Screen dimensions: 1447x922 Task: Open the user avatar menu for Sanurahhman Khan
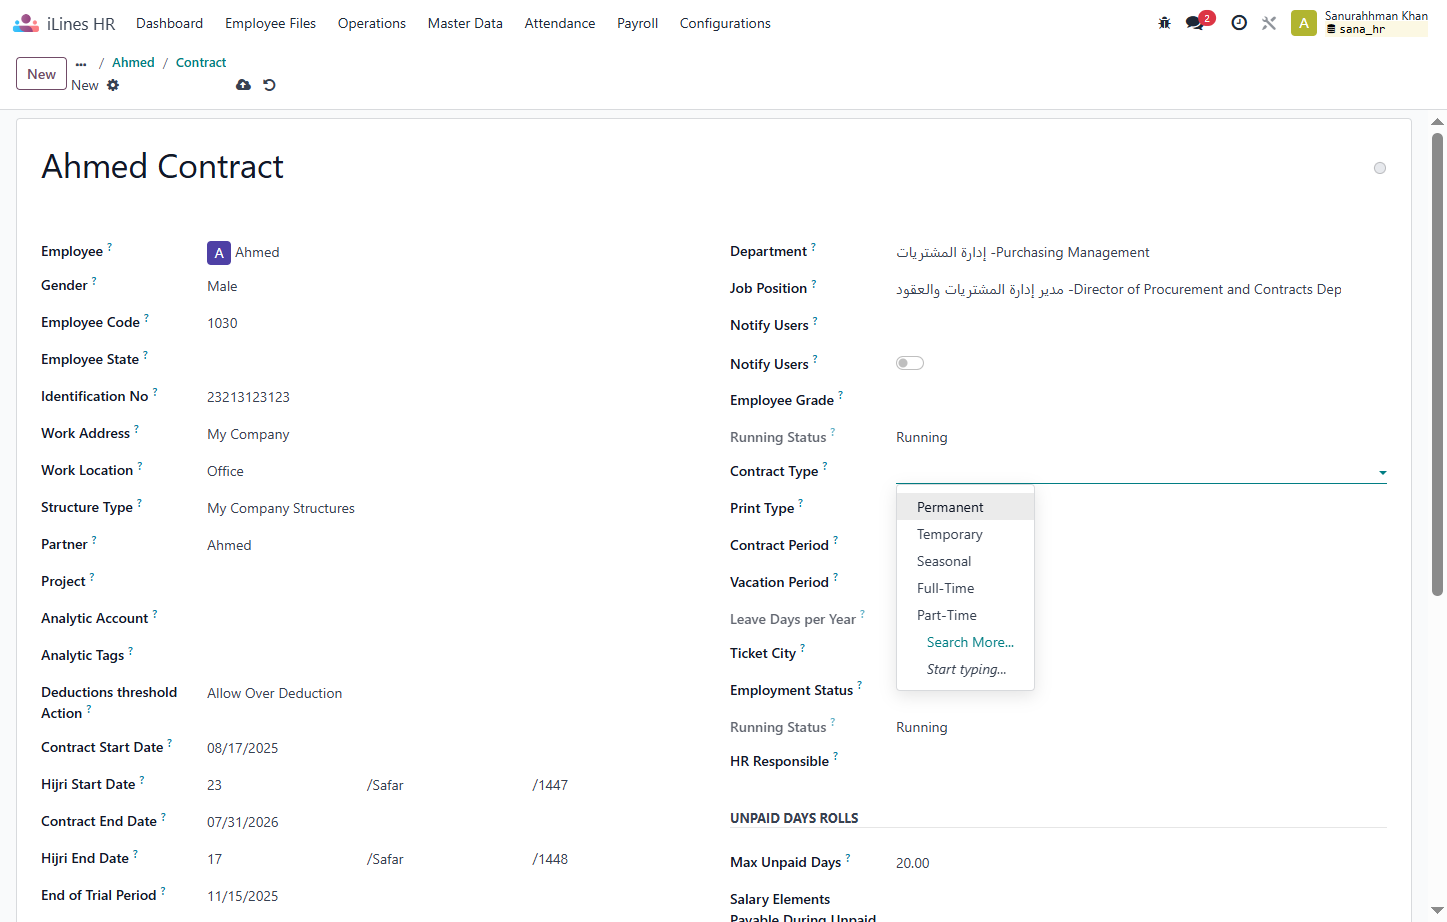[1304, 23]
